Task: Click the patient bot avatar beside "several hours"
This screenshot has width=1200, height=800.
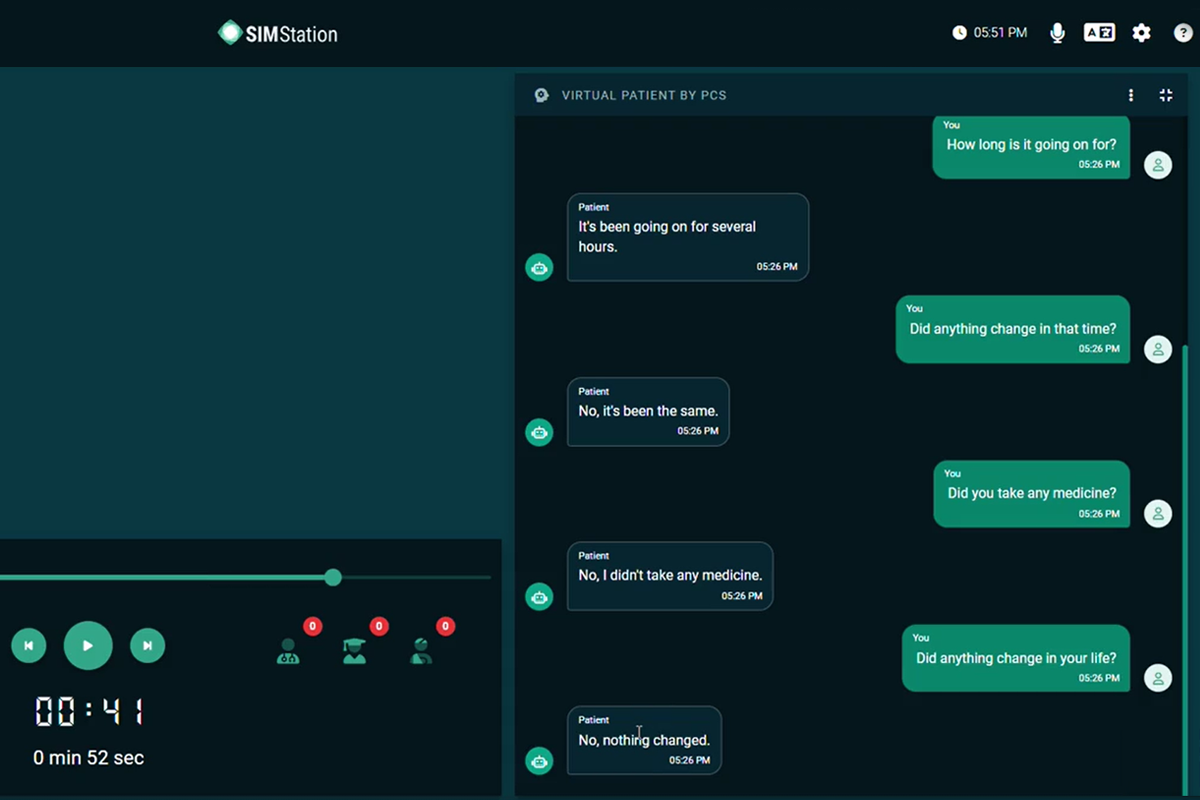Action: [x=540, y=267]
